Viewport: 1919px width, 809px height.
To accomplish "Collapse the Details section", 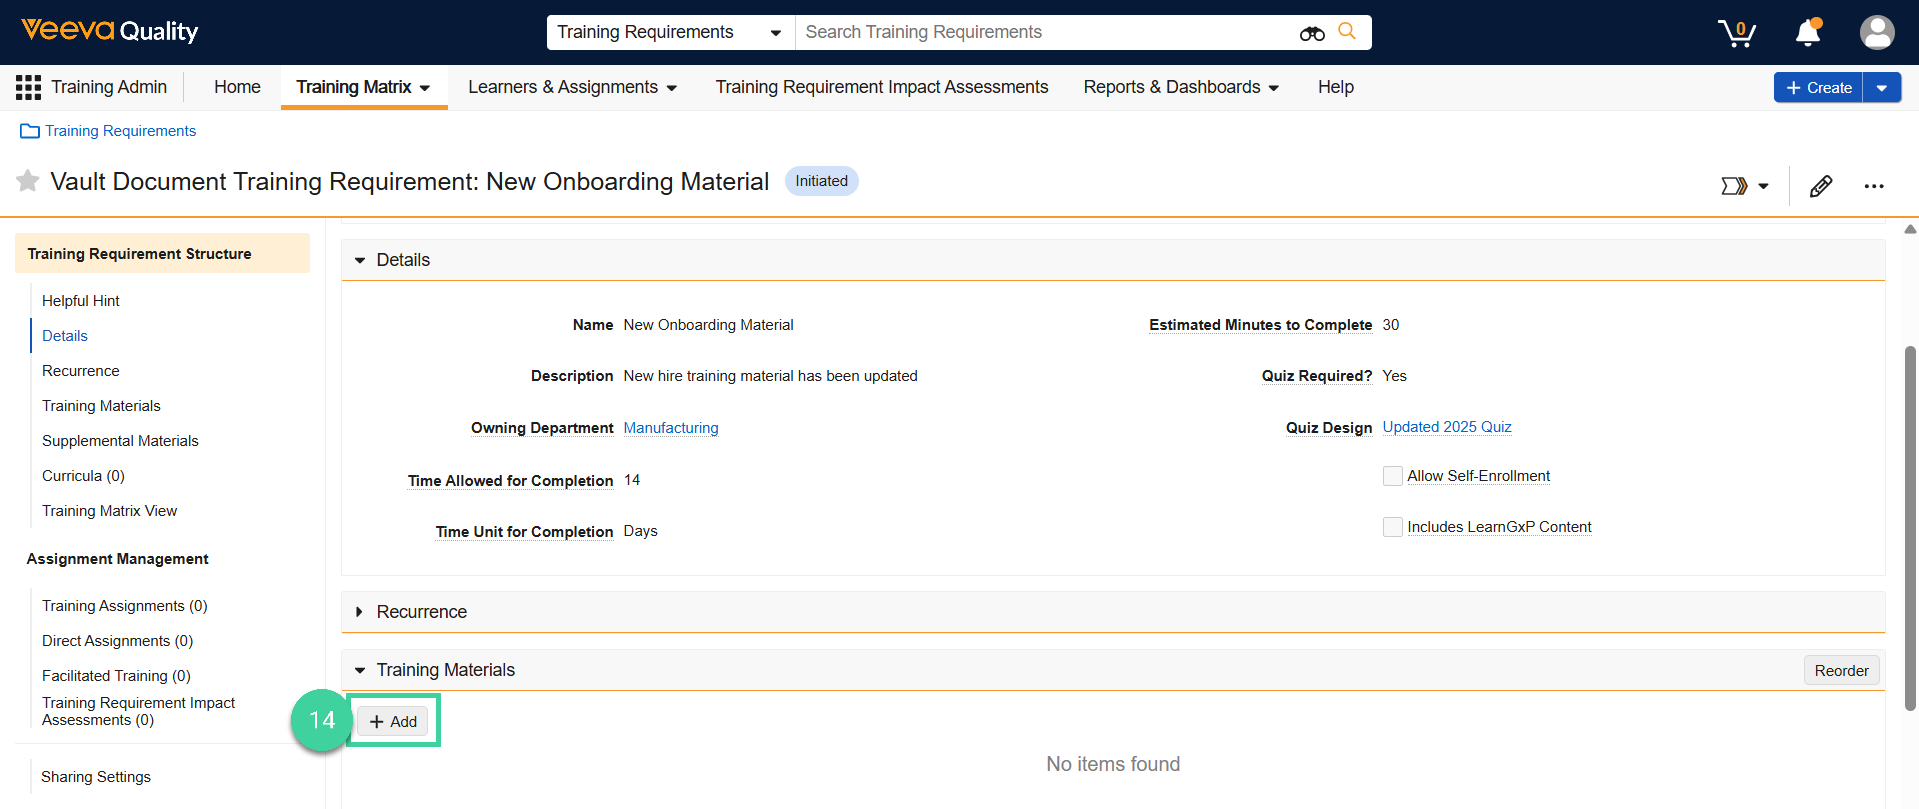I will [x=360, y=260].
